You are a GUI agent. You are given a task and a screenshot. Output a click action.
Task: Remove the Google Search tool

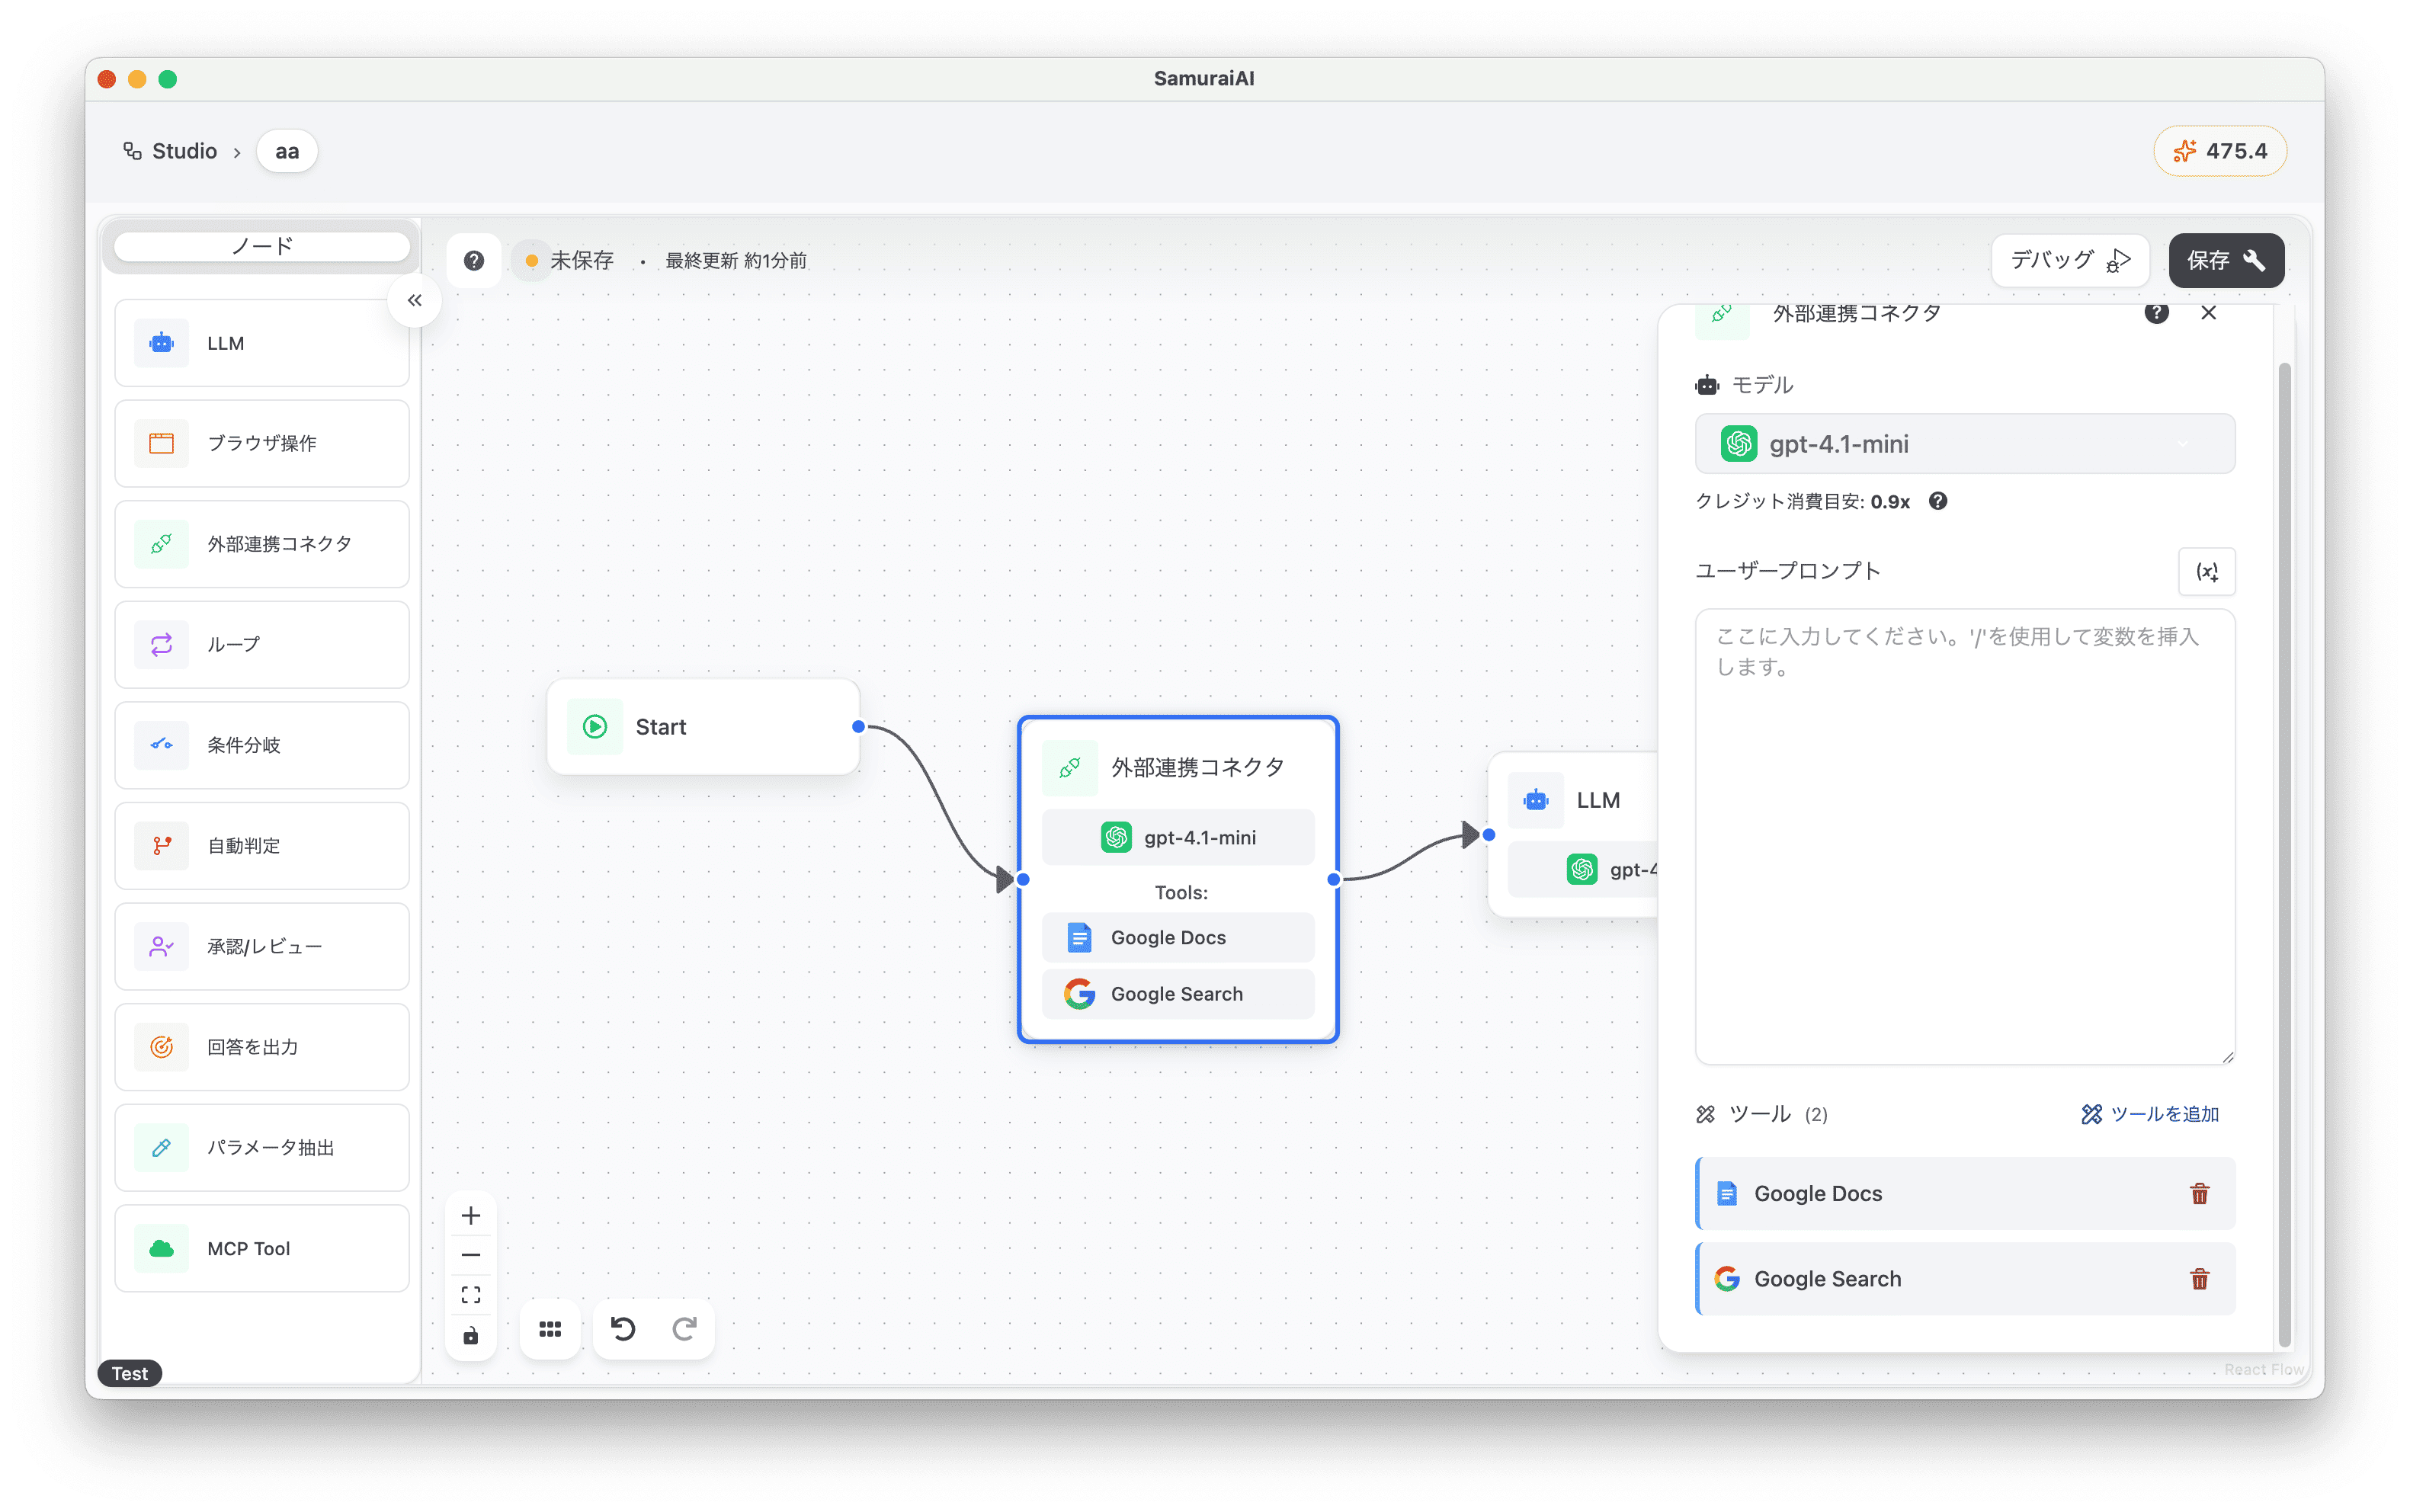[2199, 1279]
